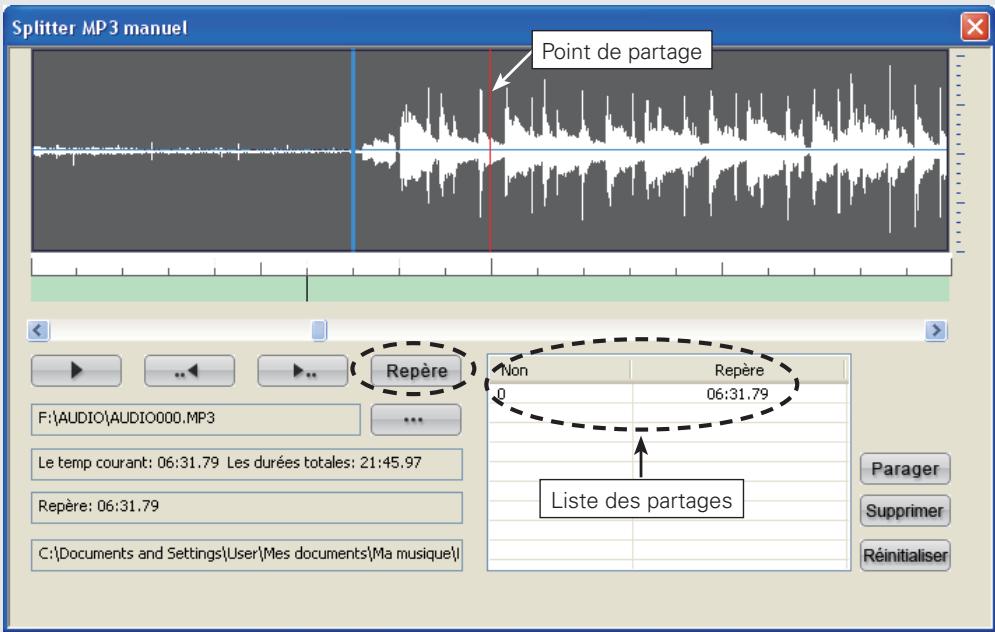Click the output folder path field
Viewport: 995px width, 632px height.
[247, 555]
